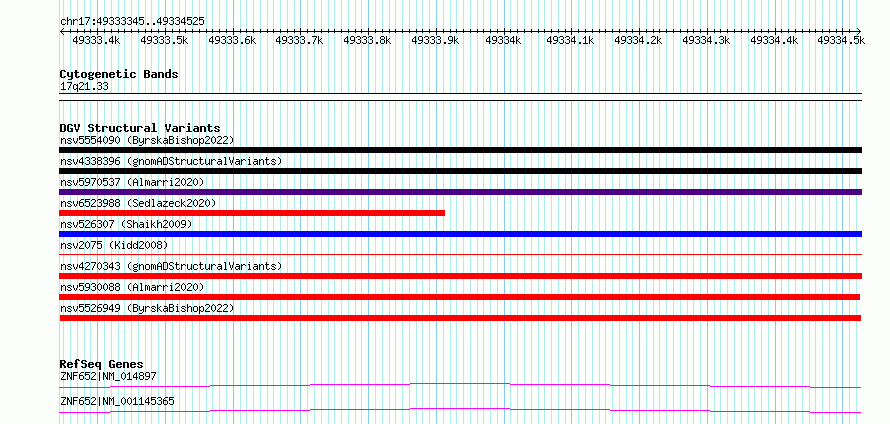Select the thin red nsv2075 line
The image size is (890, 424).
coord(460,254)
